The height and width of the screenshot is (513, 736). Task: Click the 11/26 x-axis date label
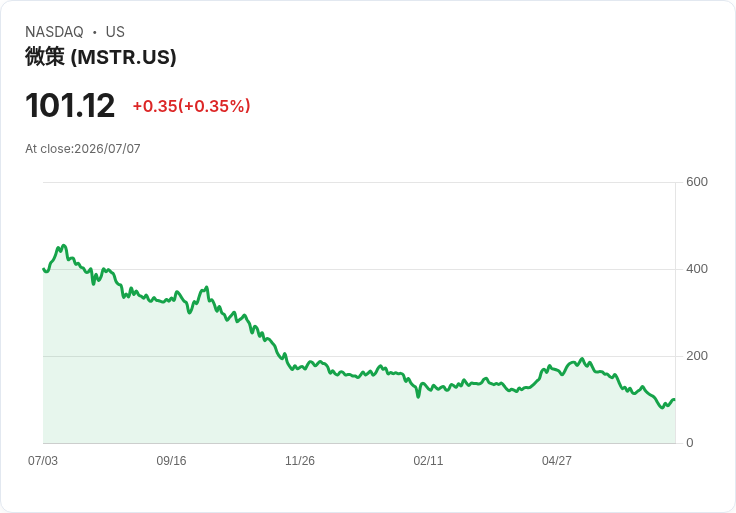[x=300, y=460]
